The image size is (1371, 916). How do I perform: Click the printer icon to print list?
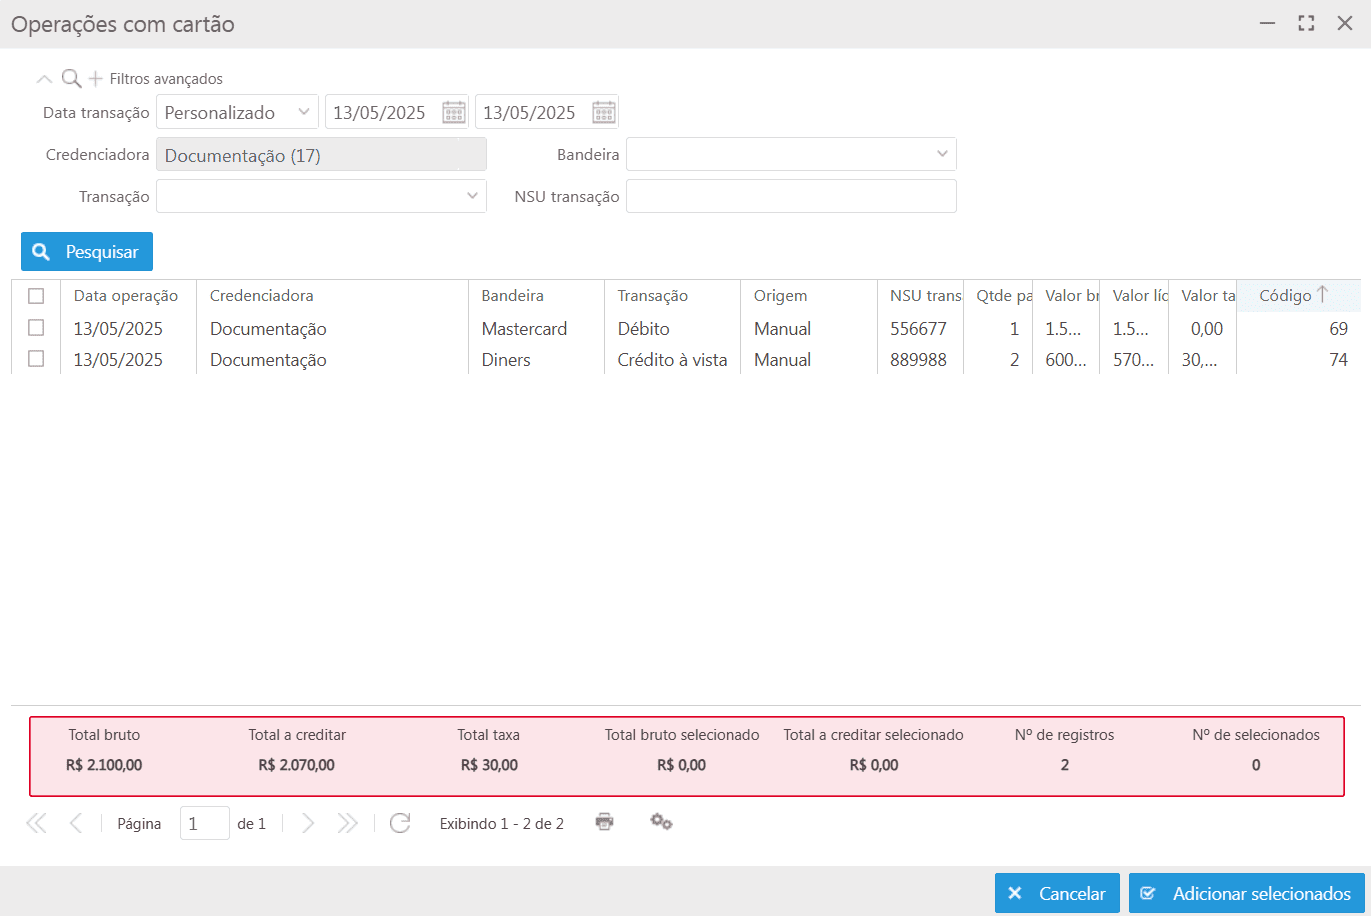tap(604, 822)
